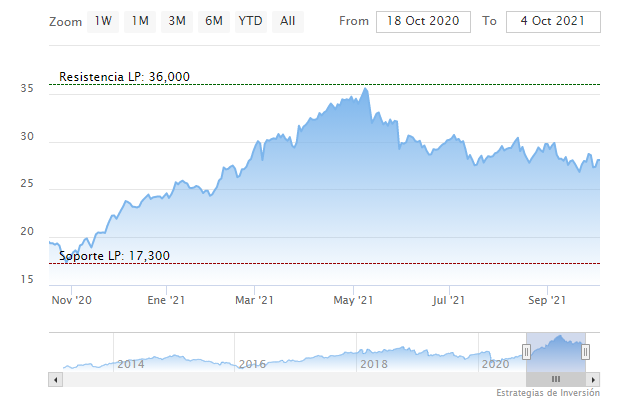Show All time range

pos(288,21)
